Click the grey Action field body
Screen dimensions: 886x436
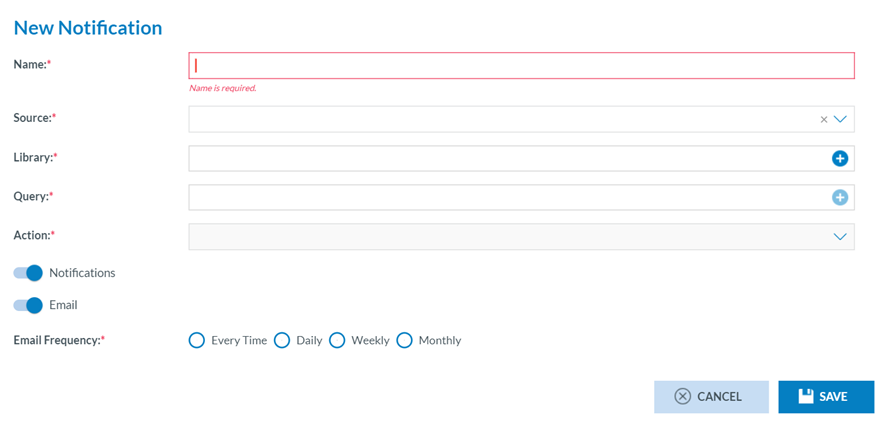point(500,237)
